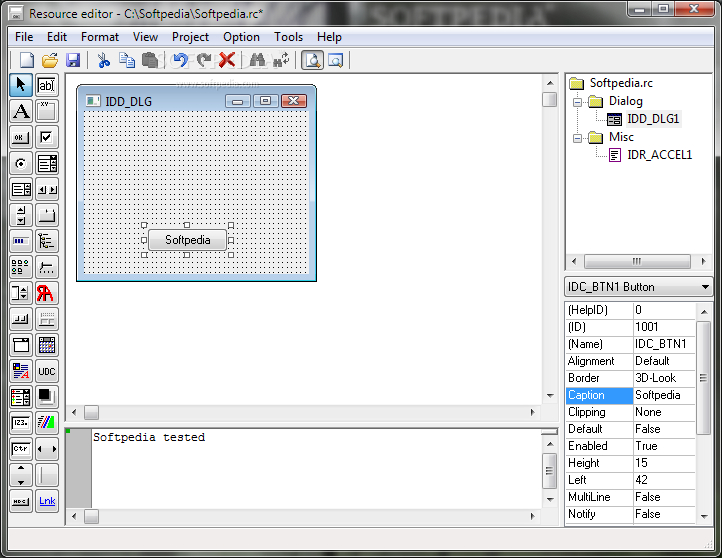The image size is (722, 558).
Task: Open the Help menu
Action: pos(329,37)
